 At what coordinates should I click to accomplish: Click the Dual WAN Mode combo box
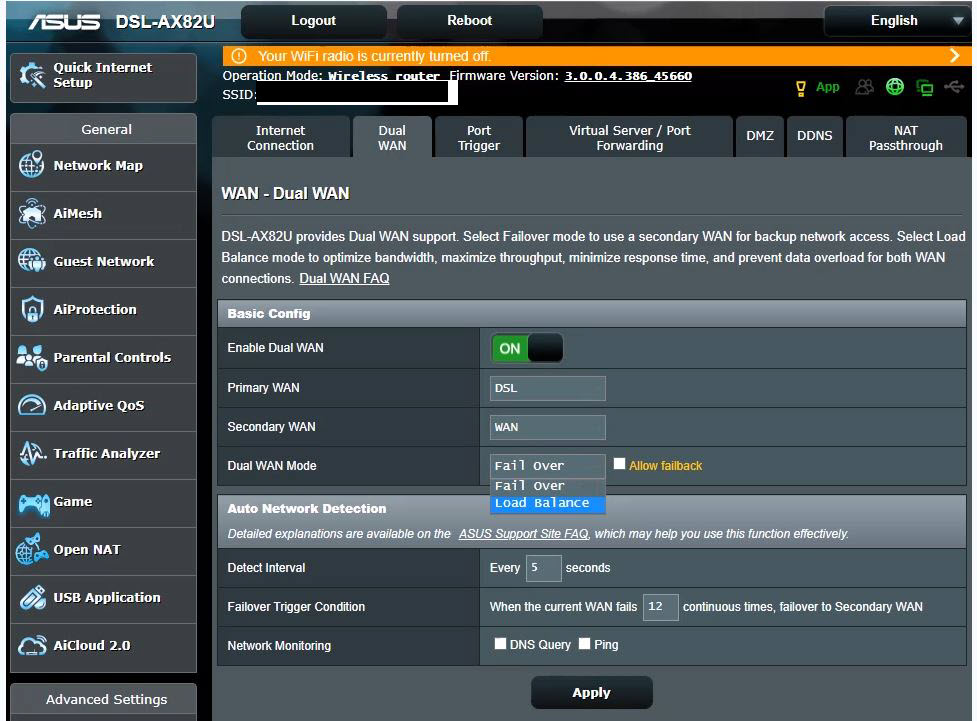pos(547,466)
